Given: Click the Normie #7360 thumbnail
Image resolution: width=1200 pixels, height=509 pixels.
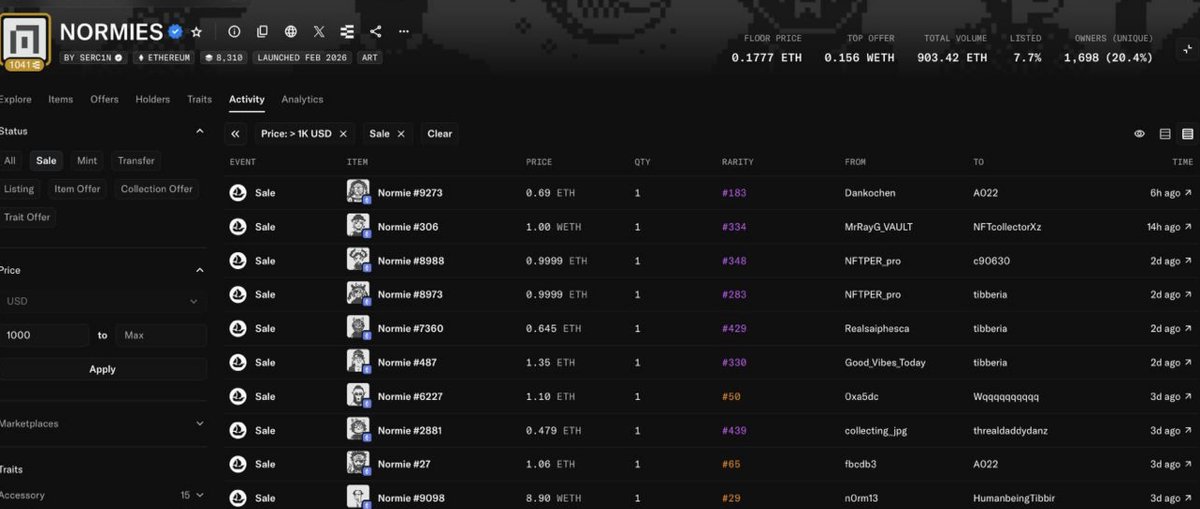Looking at the screenshot, I should pyautogui.click(x=358, y=328).
